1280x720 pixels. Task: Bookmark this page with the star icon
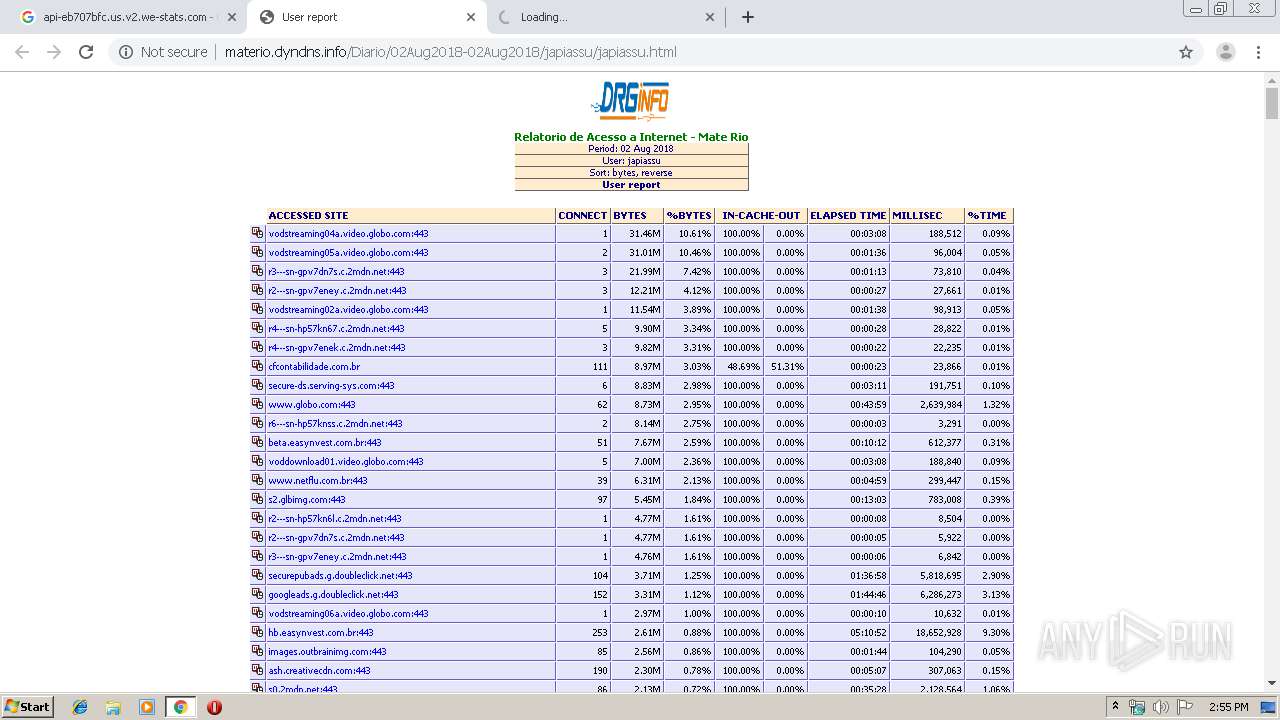pyautogui.click(x=1186, y=52)
